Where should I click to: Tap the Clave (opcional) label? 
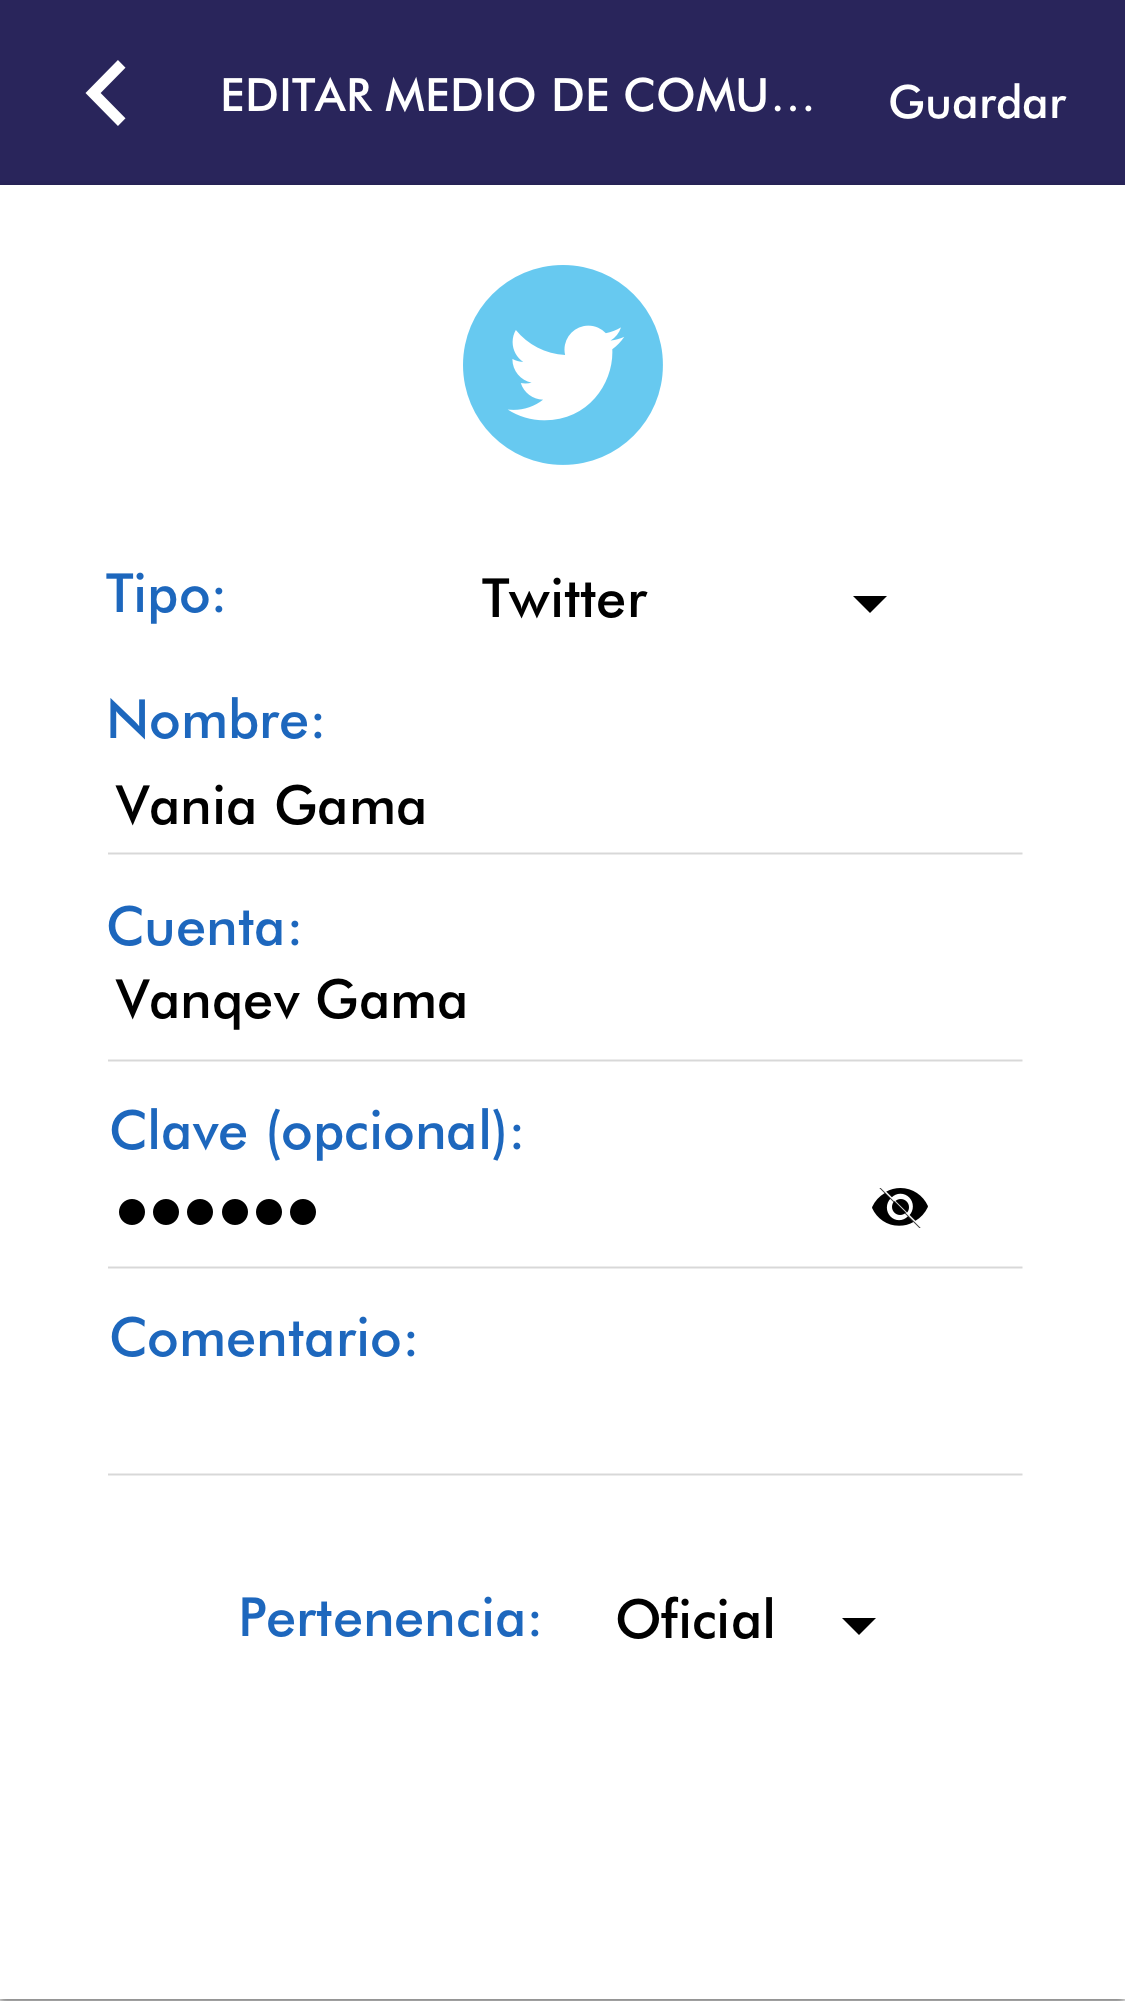[317, 1132]
